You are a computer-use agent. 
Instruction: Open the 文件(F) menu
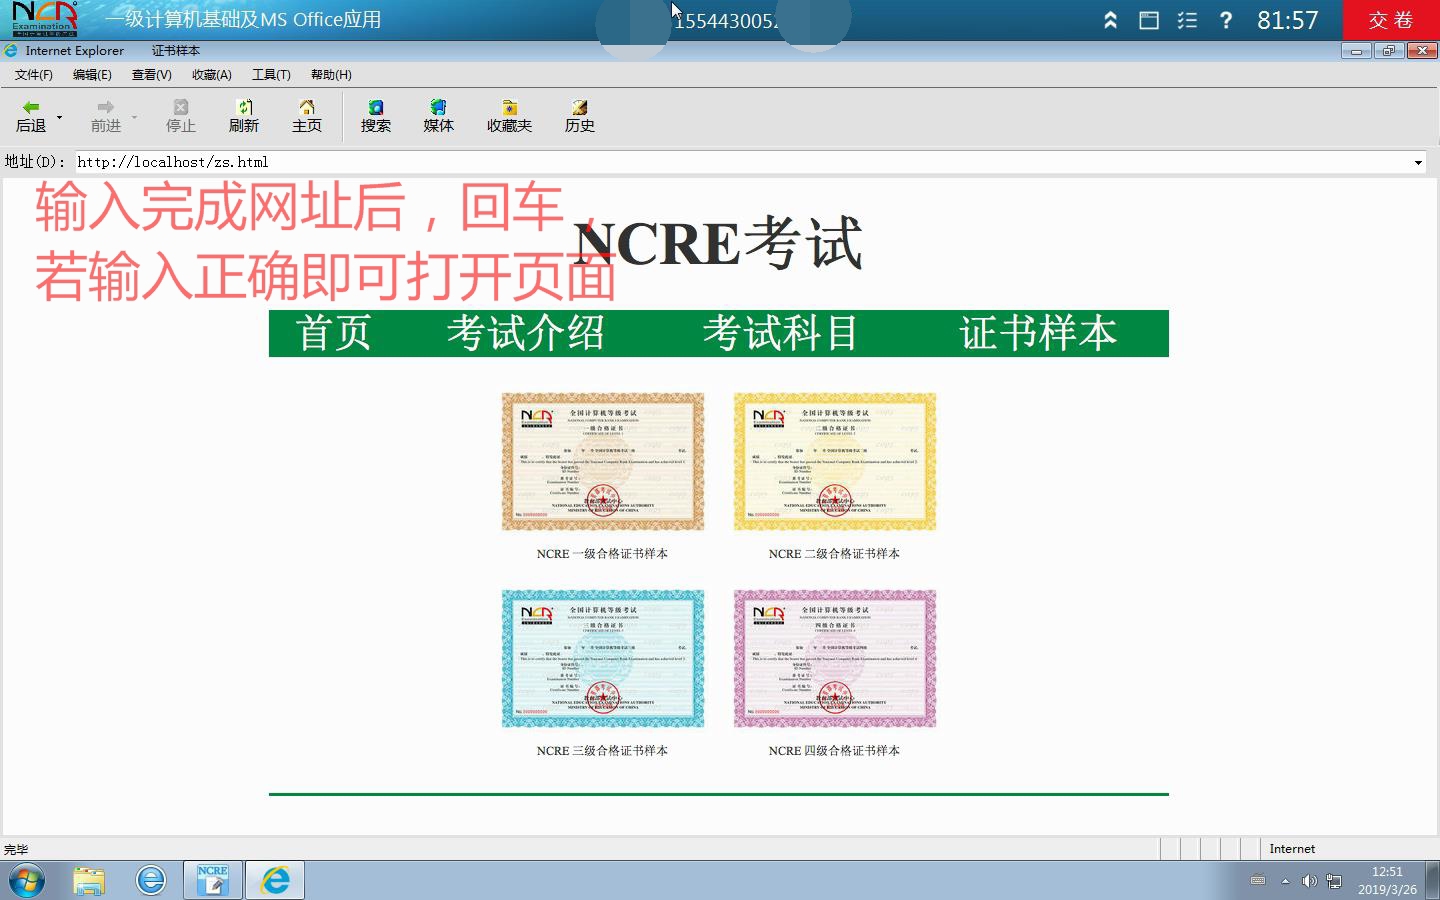coord(34,75)
